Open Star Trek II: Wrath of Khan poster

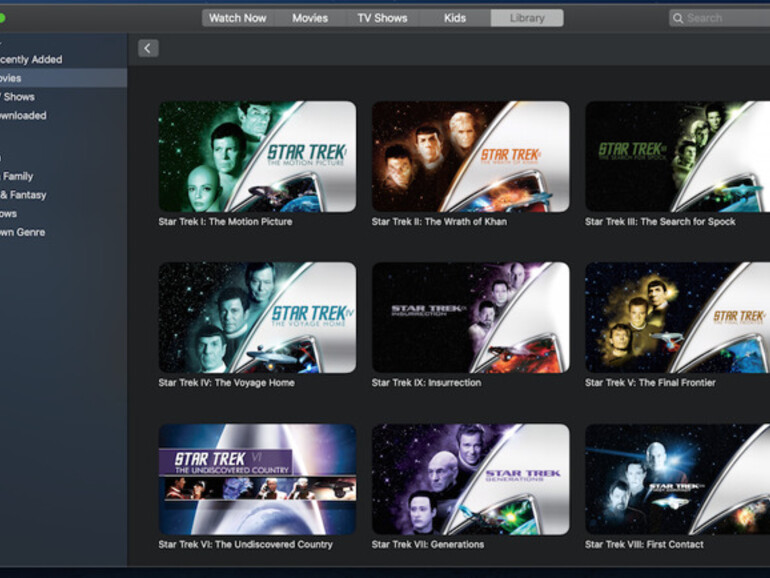pos(470,157)
